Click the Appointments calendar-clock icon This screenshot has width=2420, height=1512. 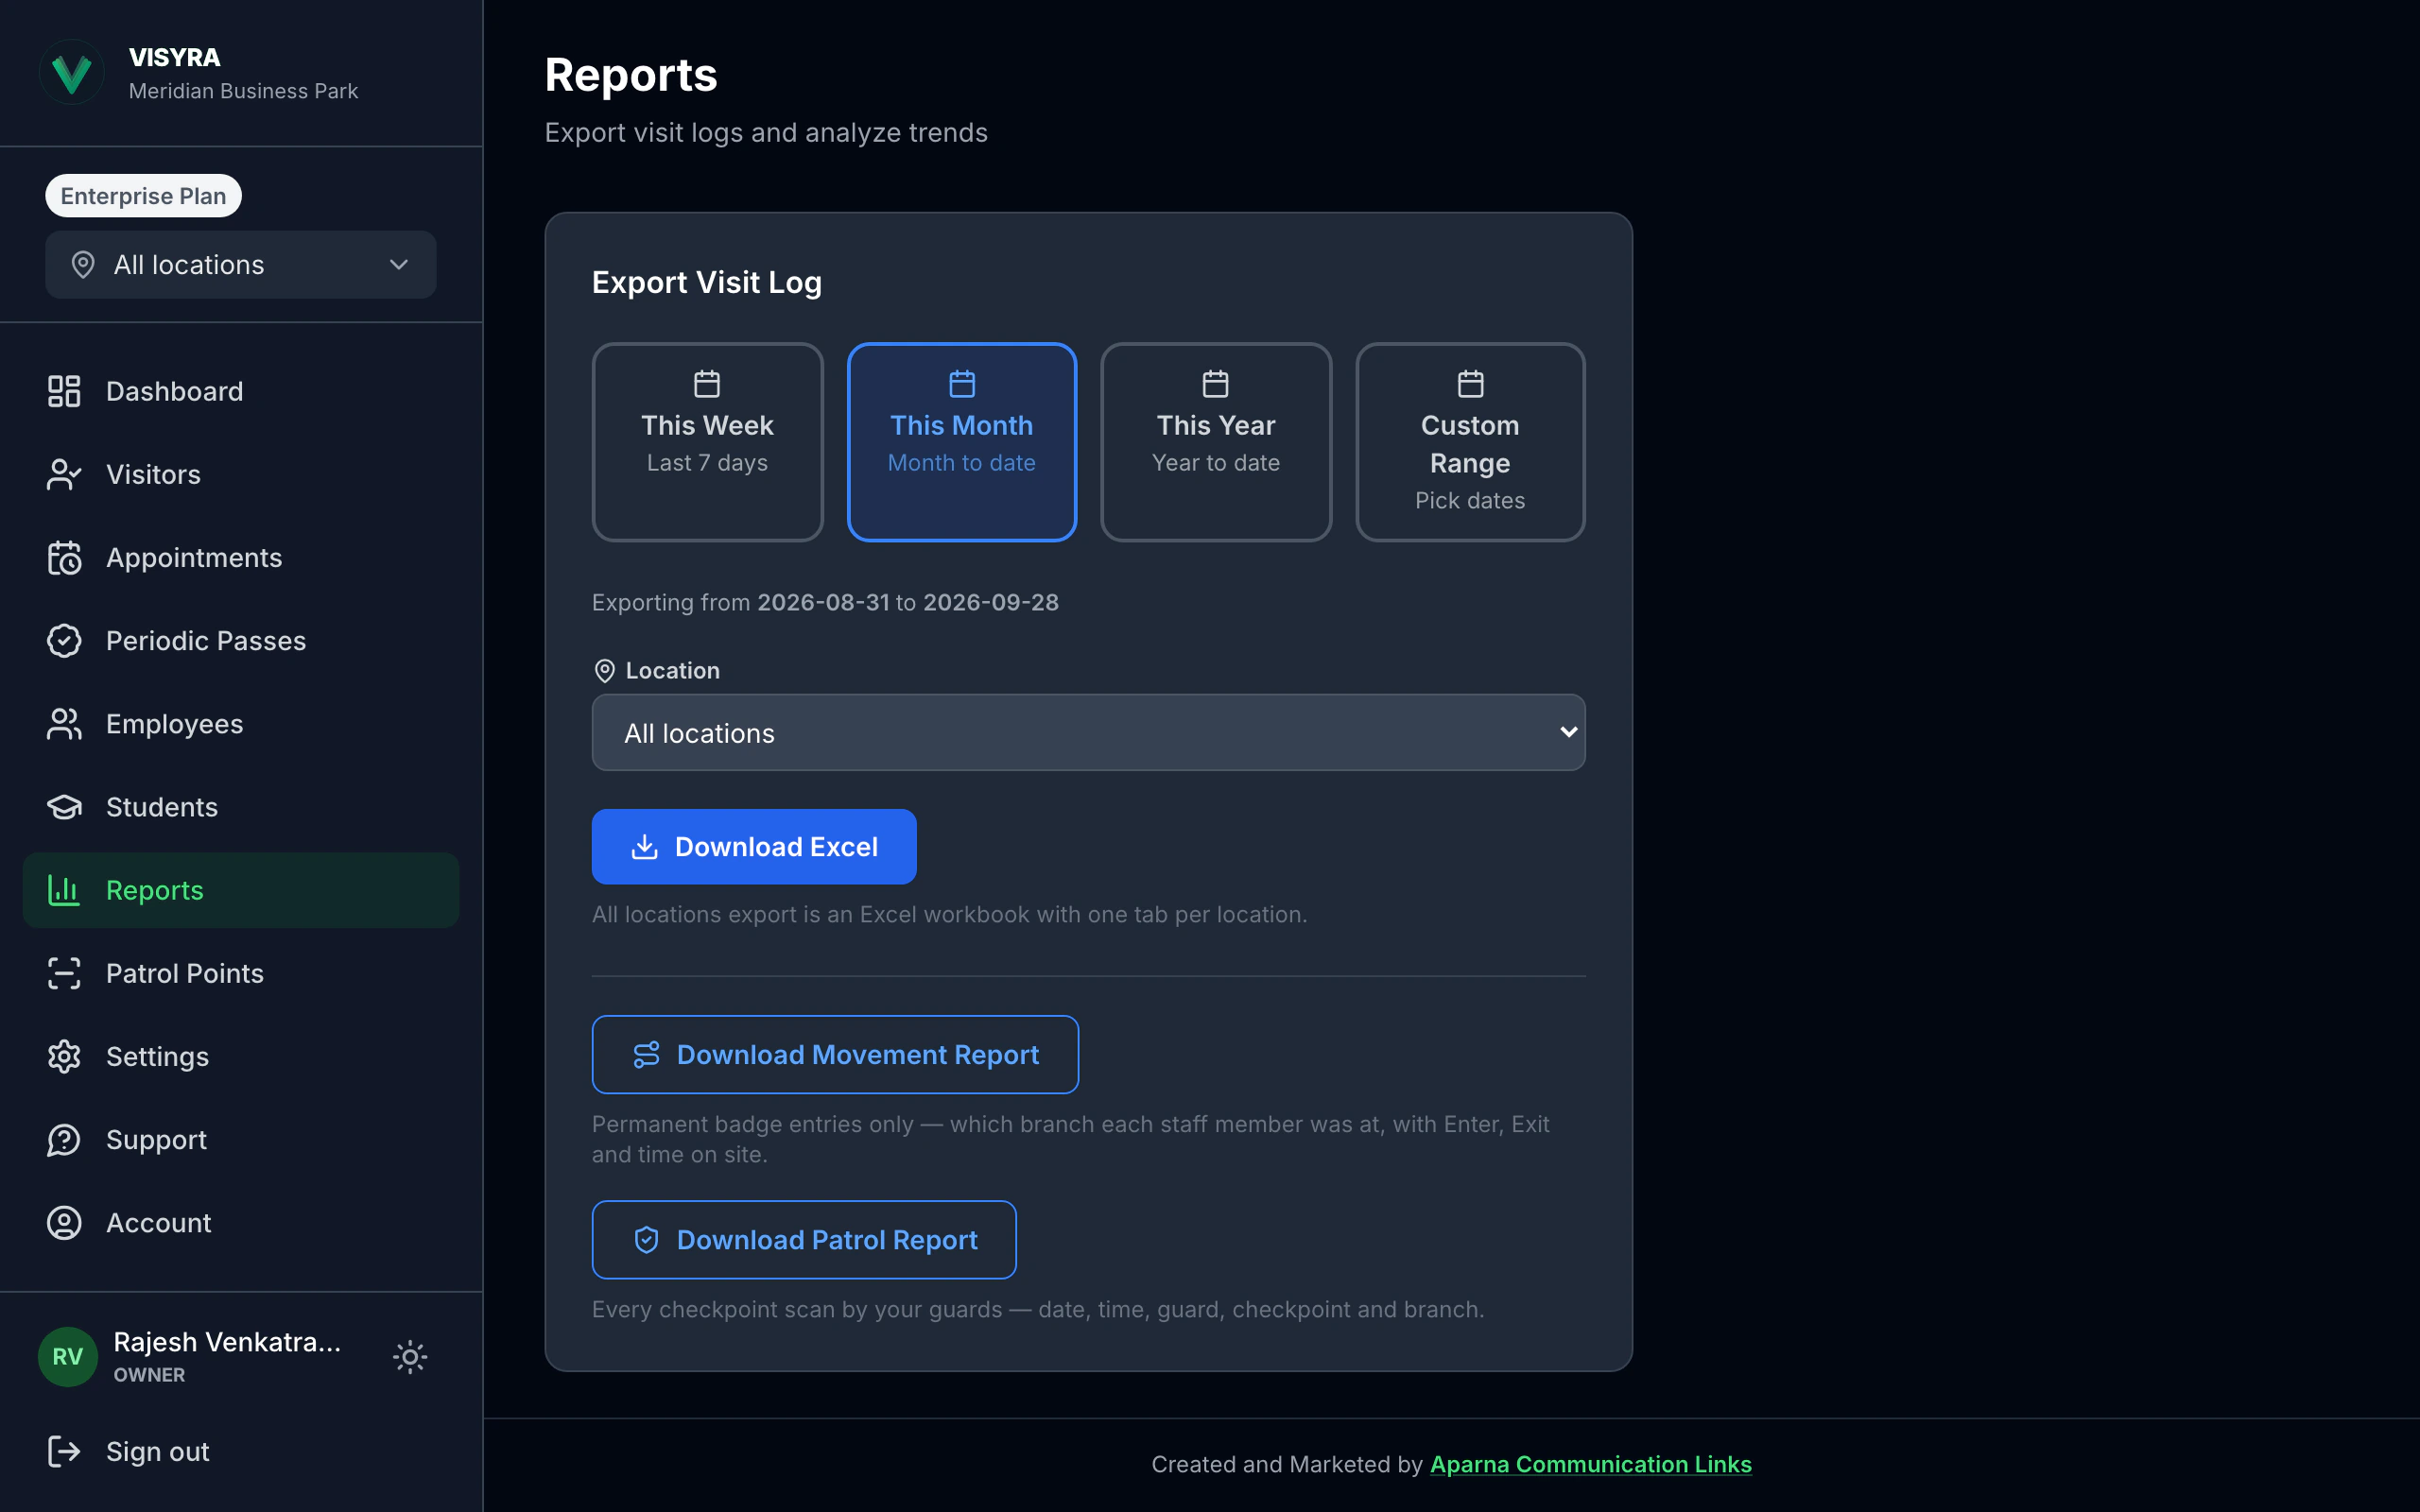(64, 557)
